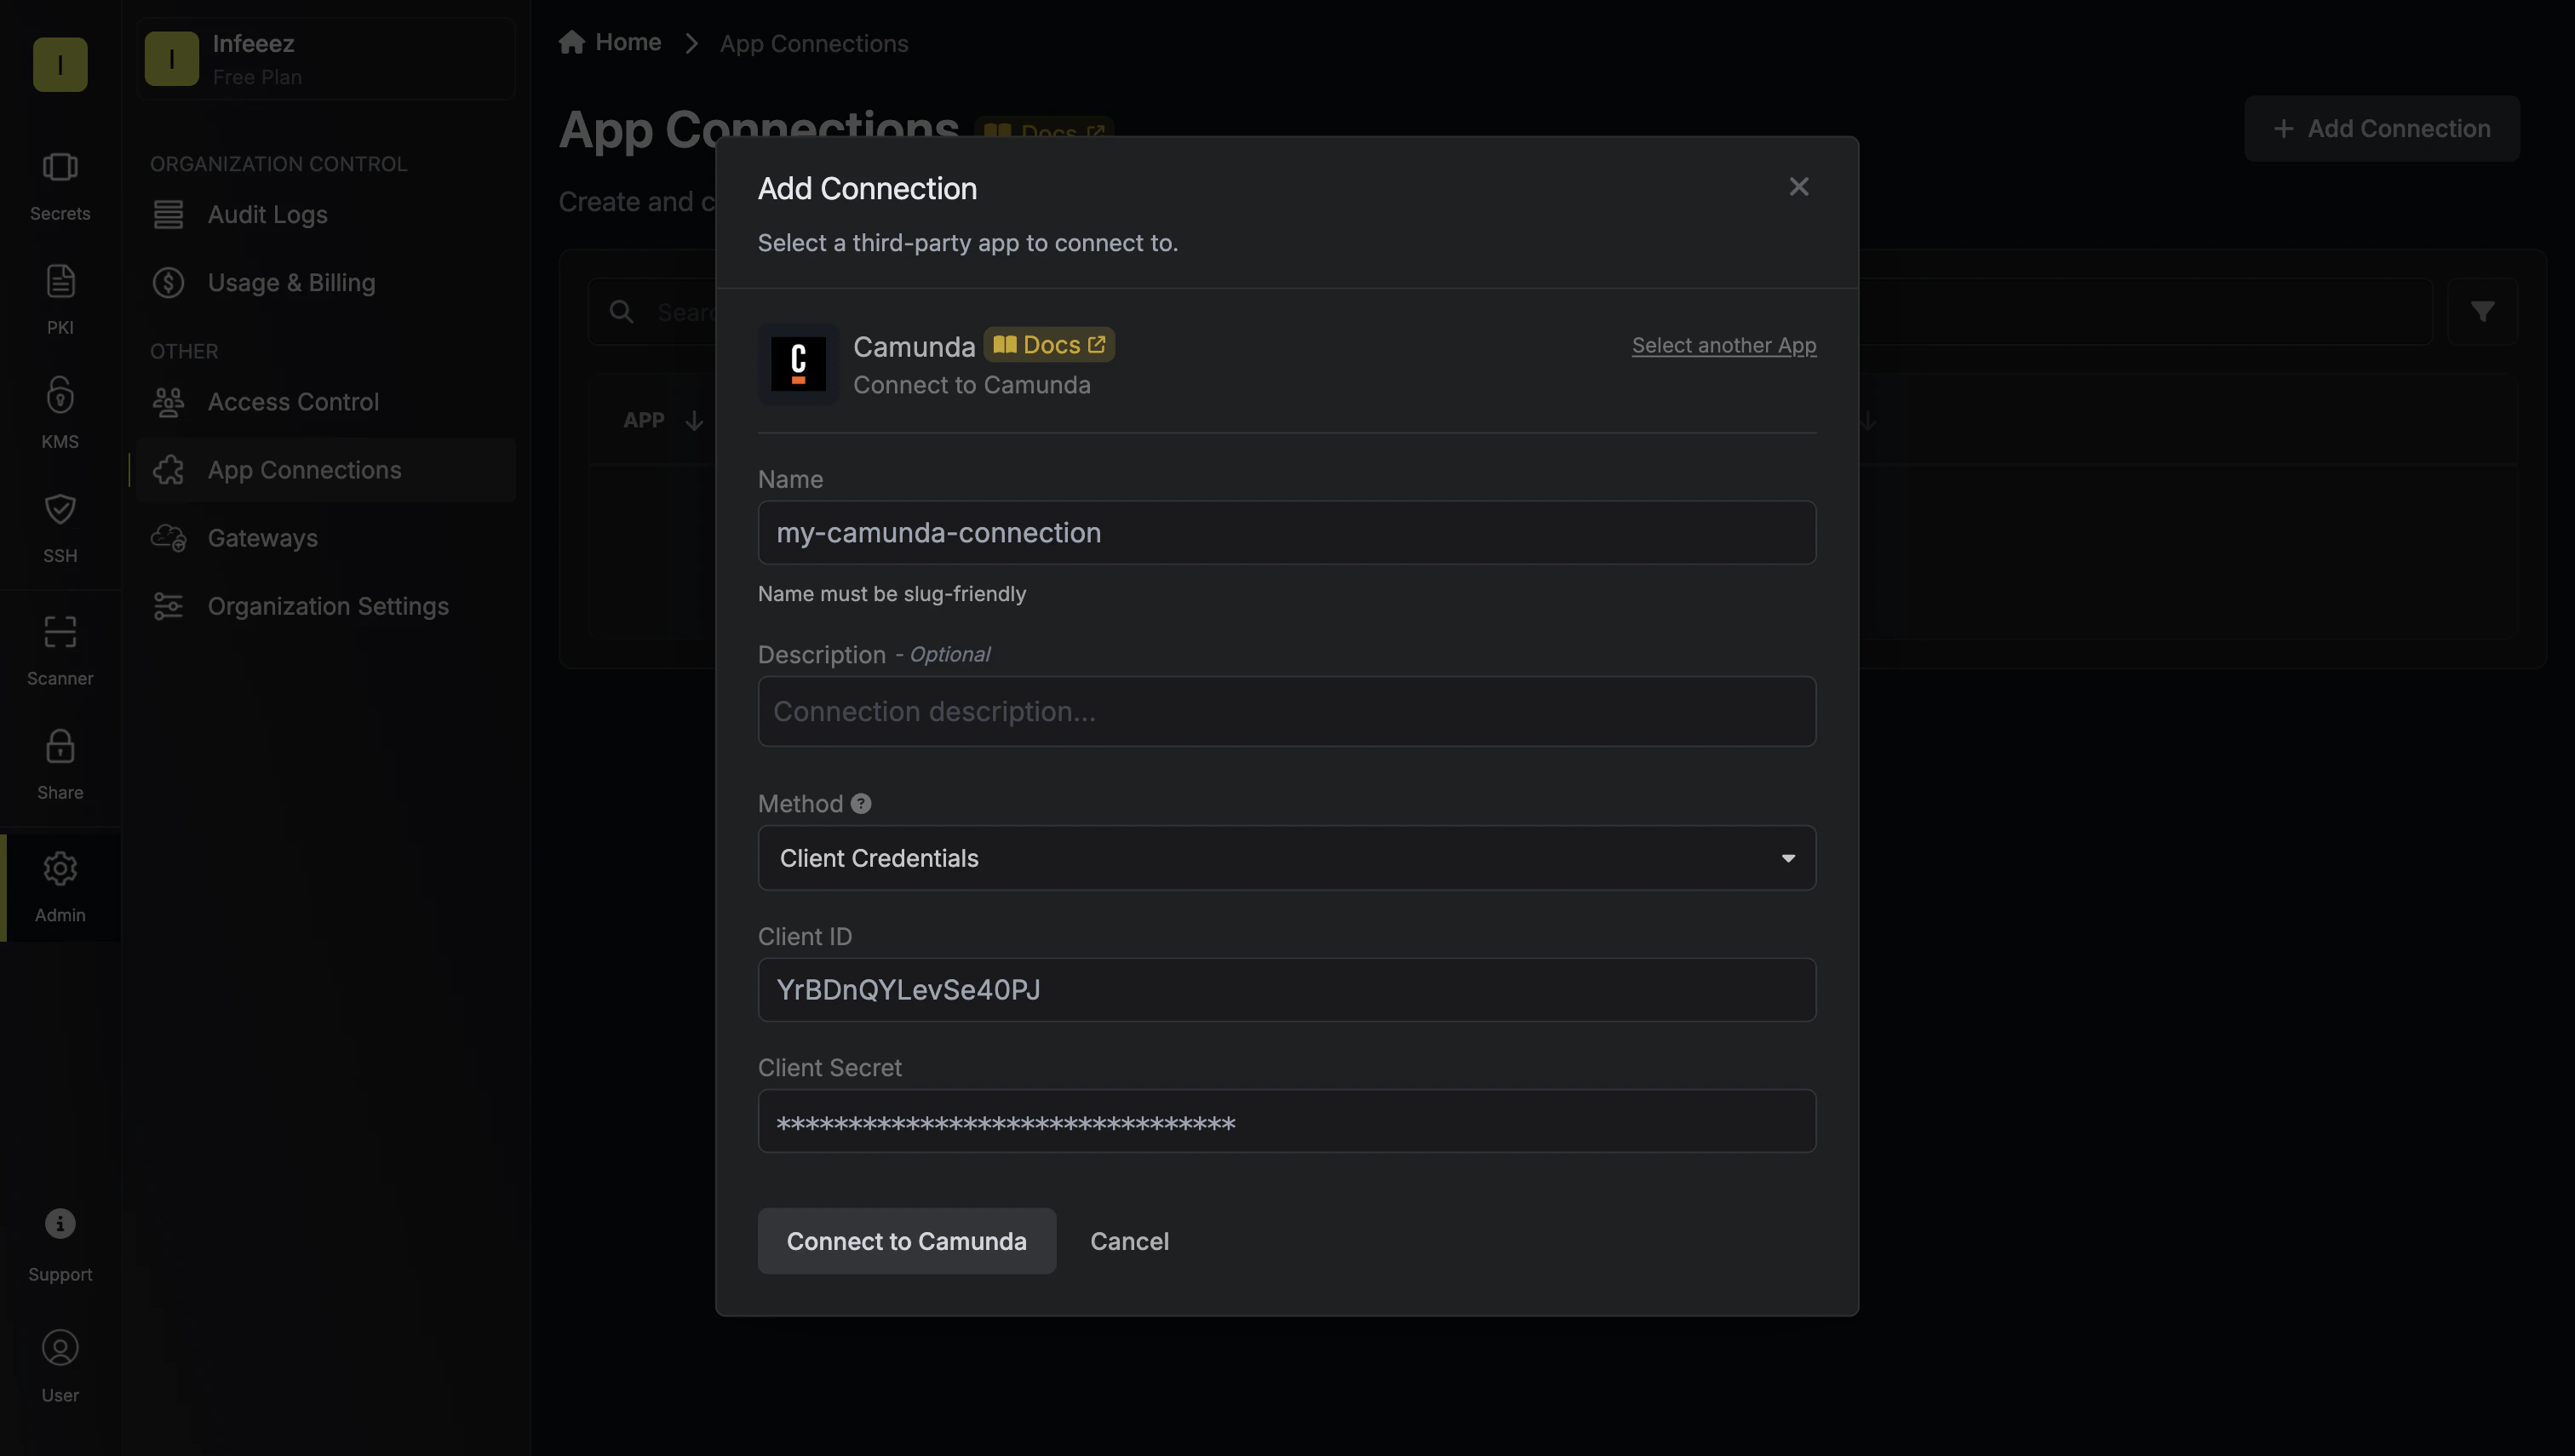Click Select another App link
This screenshot has height=1456, width=2575.
pyautogui.click(x=1724, y=345)
